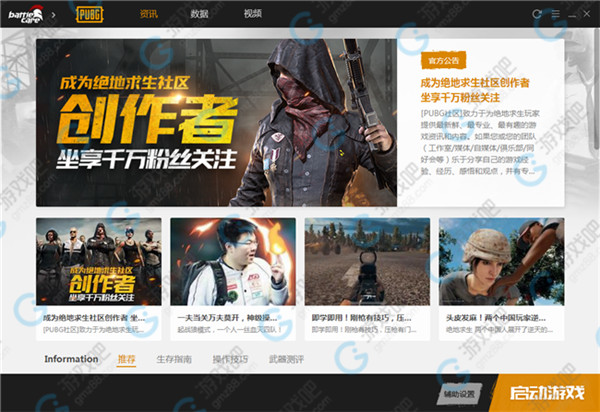Click the Information section label

[x=71, y=359]
